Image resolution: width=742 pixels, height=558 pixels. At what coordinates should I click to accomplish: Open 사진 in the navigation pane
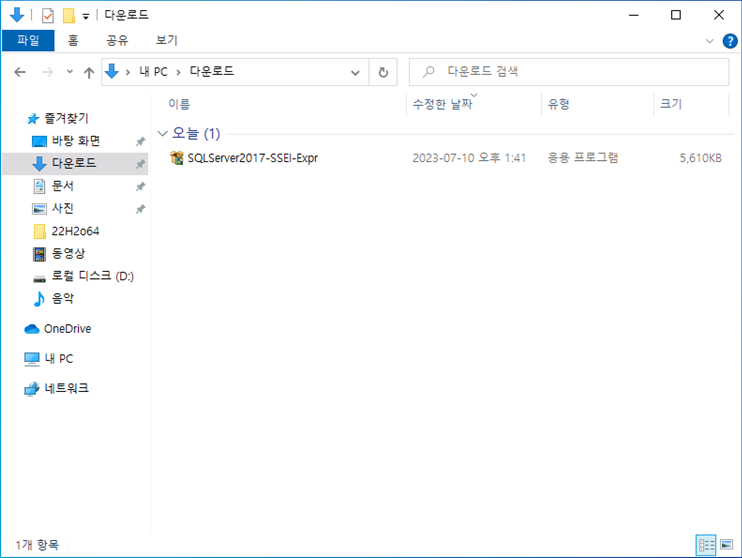pos(62,208)
